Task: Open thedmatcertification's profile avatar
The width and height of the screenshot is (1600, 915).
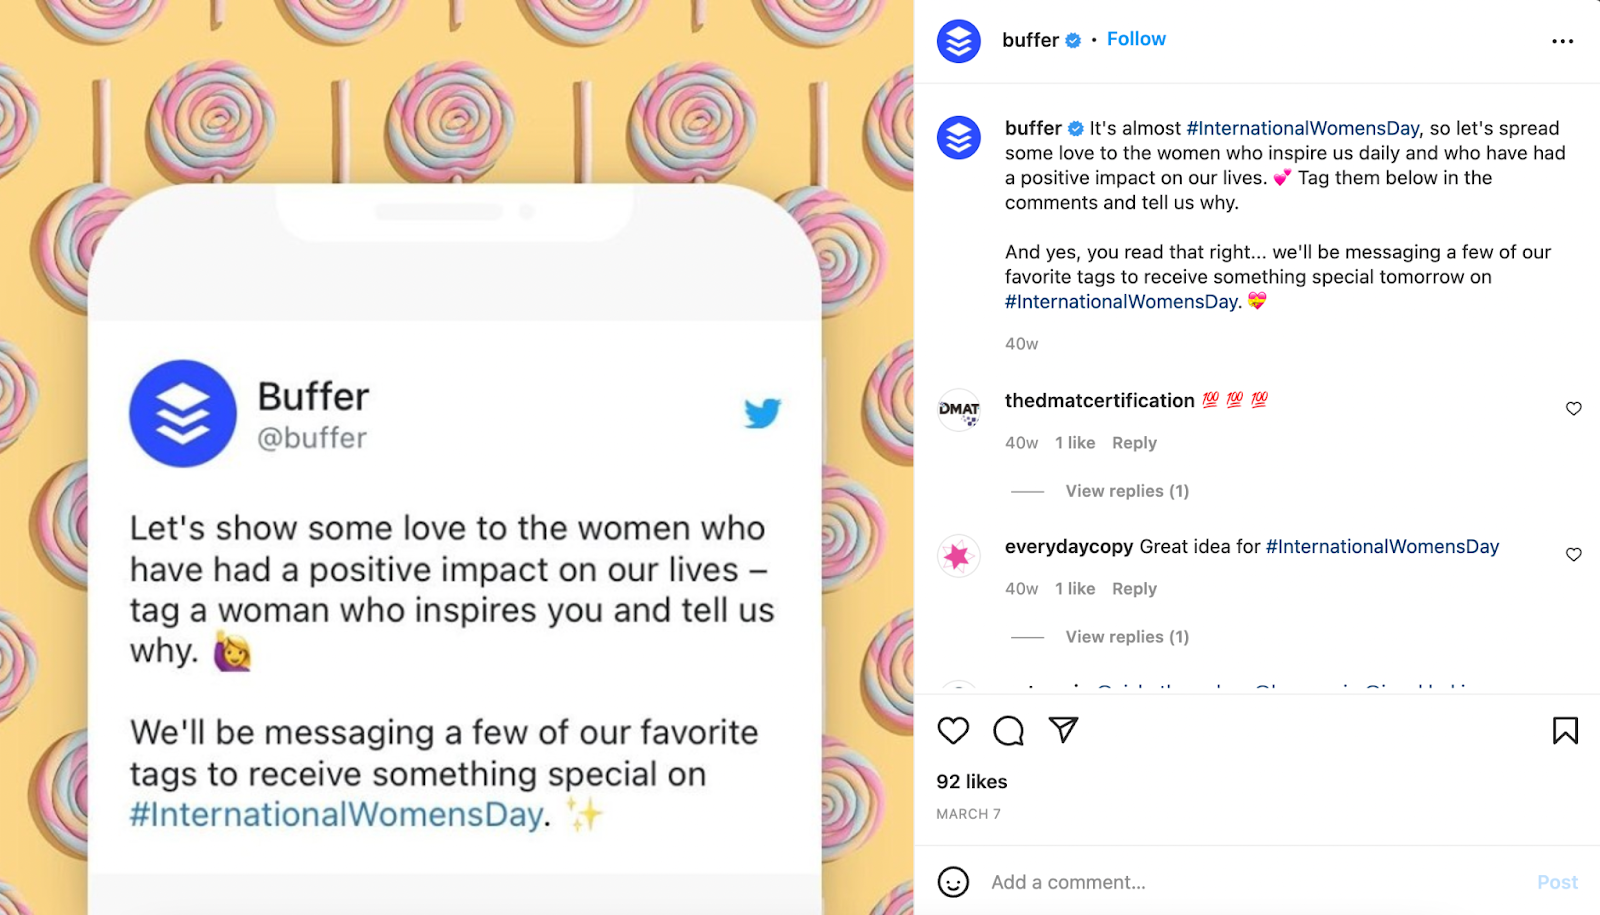Action: (x=958, y=409)
